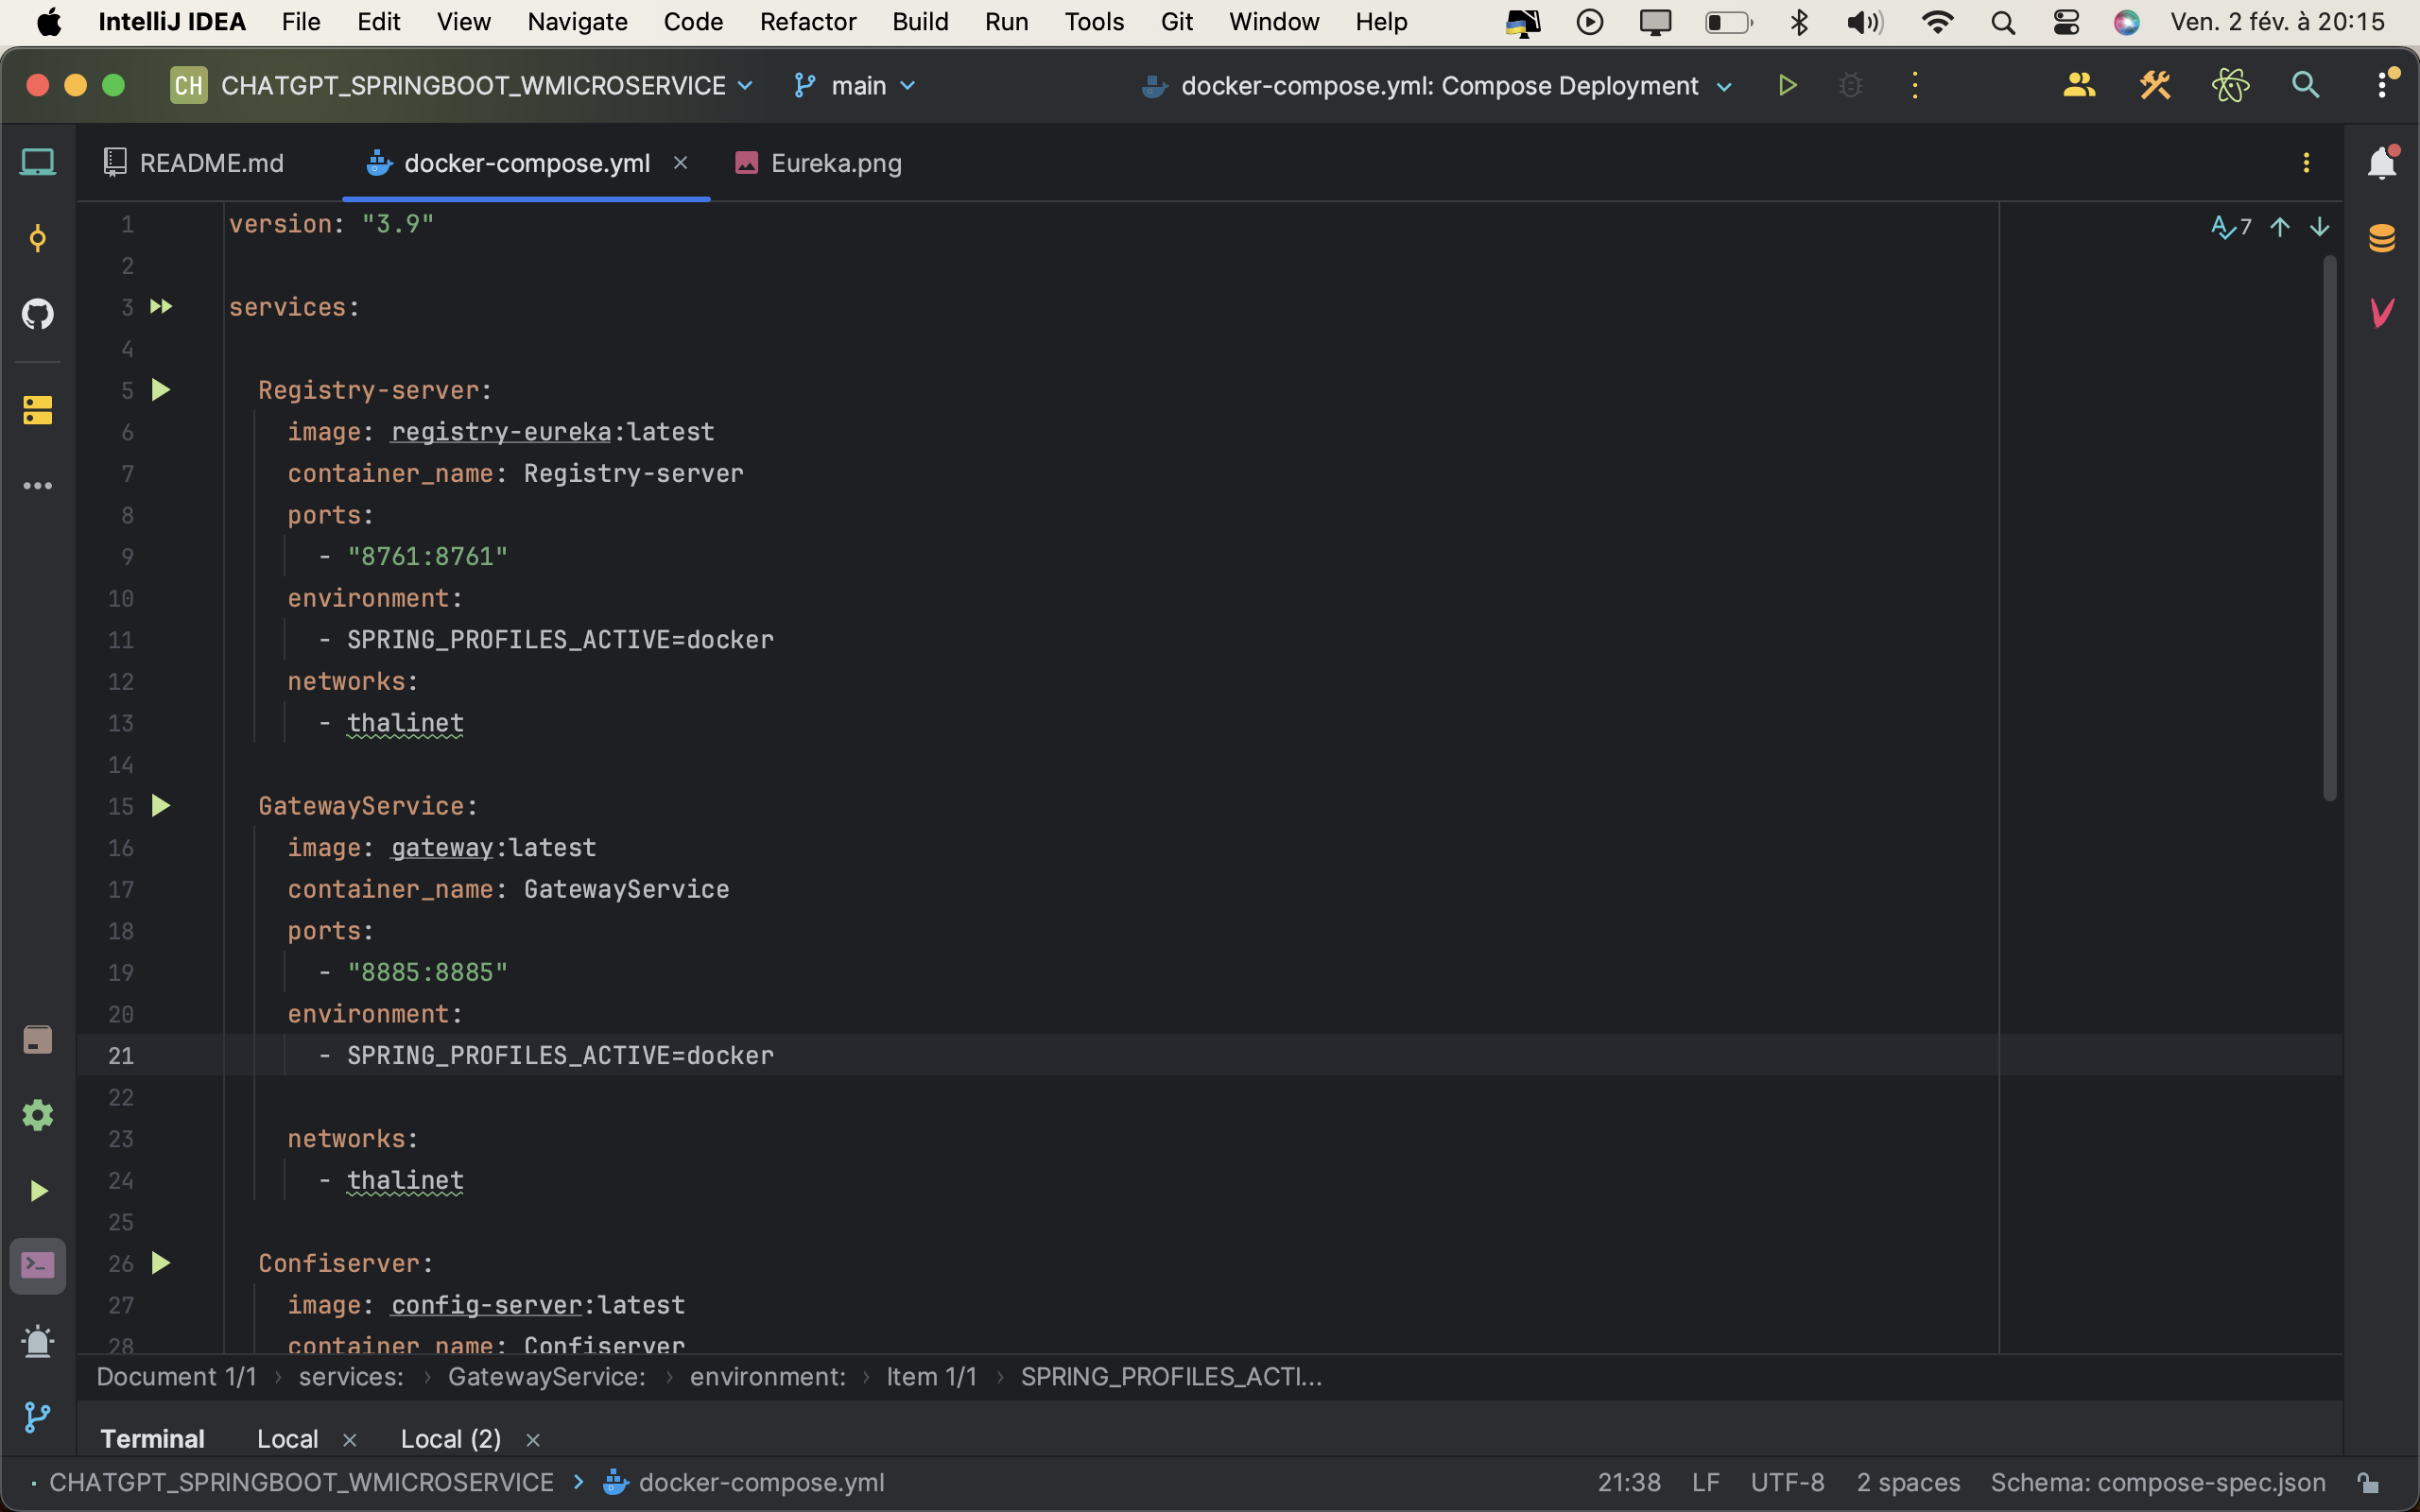Select GatewayService breadcrumb
The width and height of the screenshot is (2420, 1512).
[x=546, y=1377]
